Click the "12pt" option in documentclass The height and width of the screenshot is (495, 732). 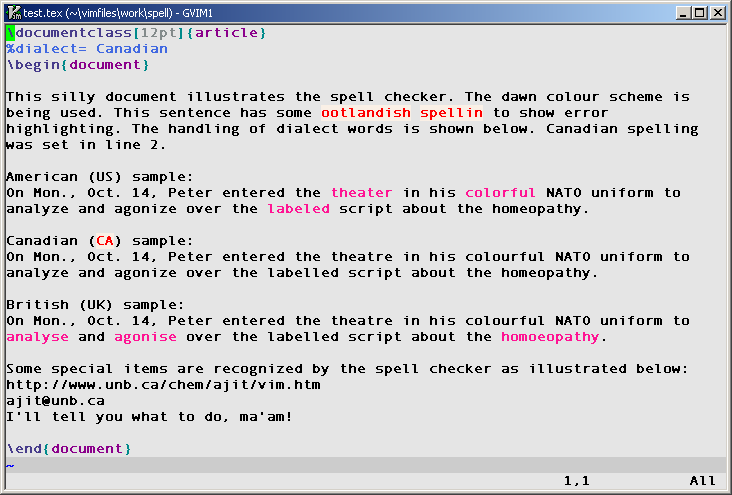click(x=140, y=33)
